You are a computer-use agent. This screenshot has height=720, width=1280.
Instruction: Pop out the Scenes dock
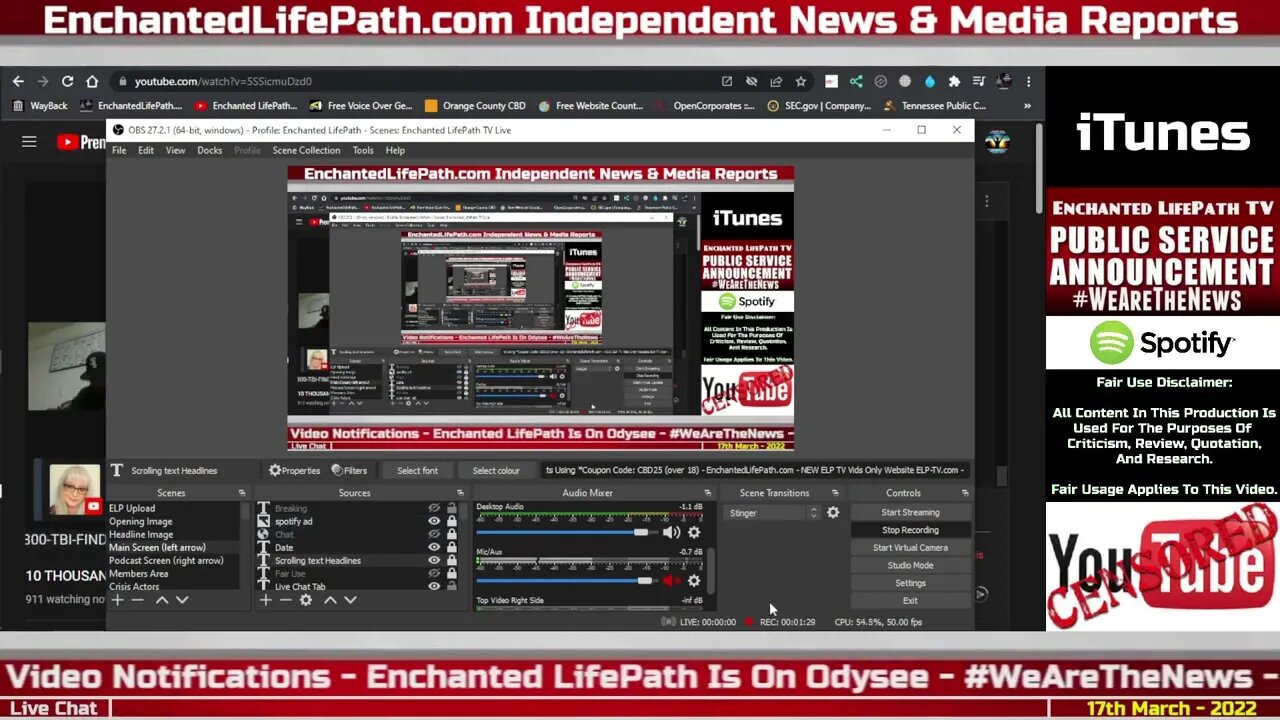pos(242,493)
